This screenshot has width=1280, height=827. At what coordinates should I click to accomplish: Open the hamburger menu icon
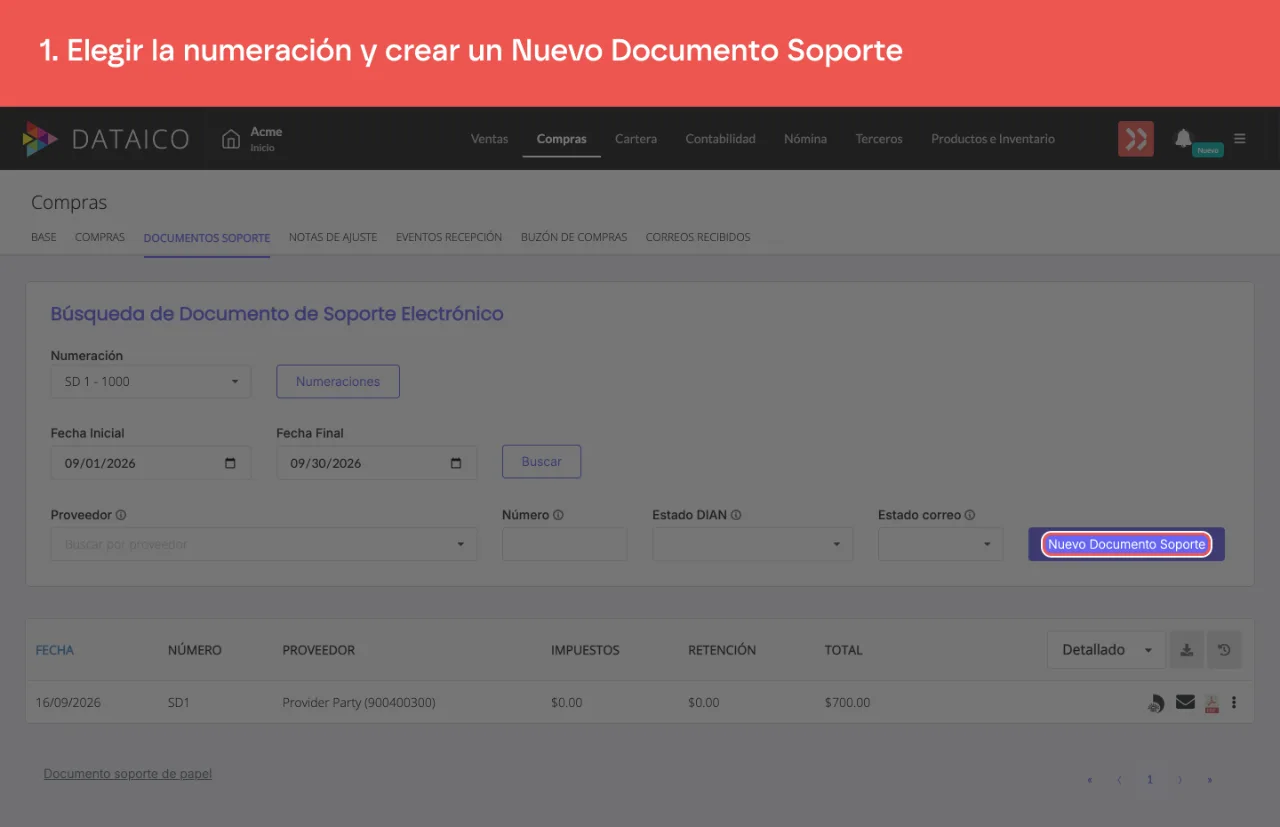tap(1240, 139)
